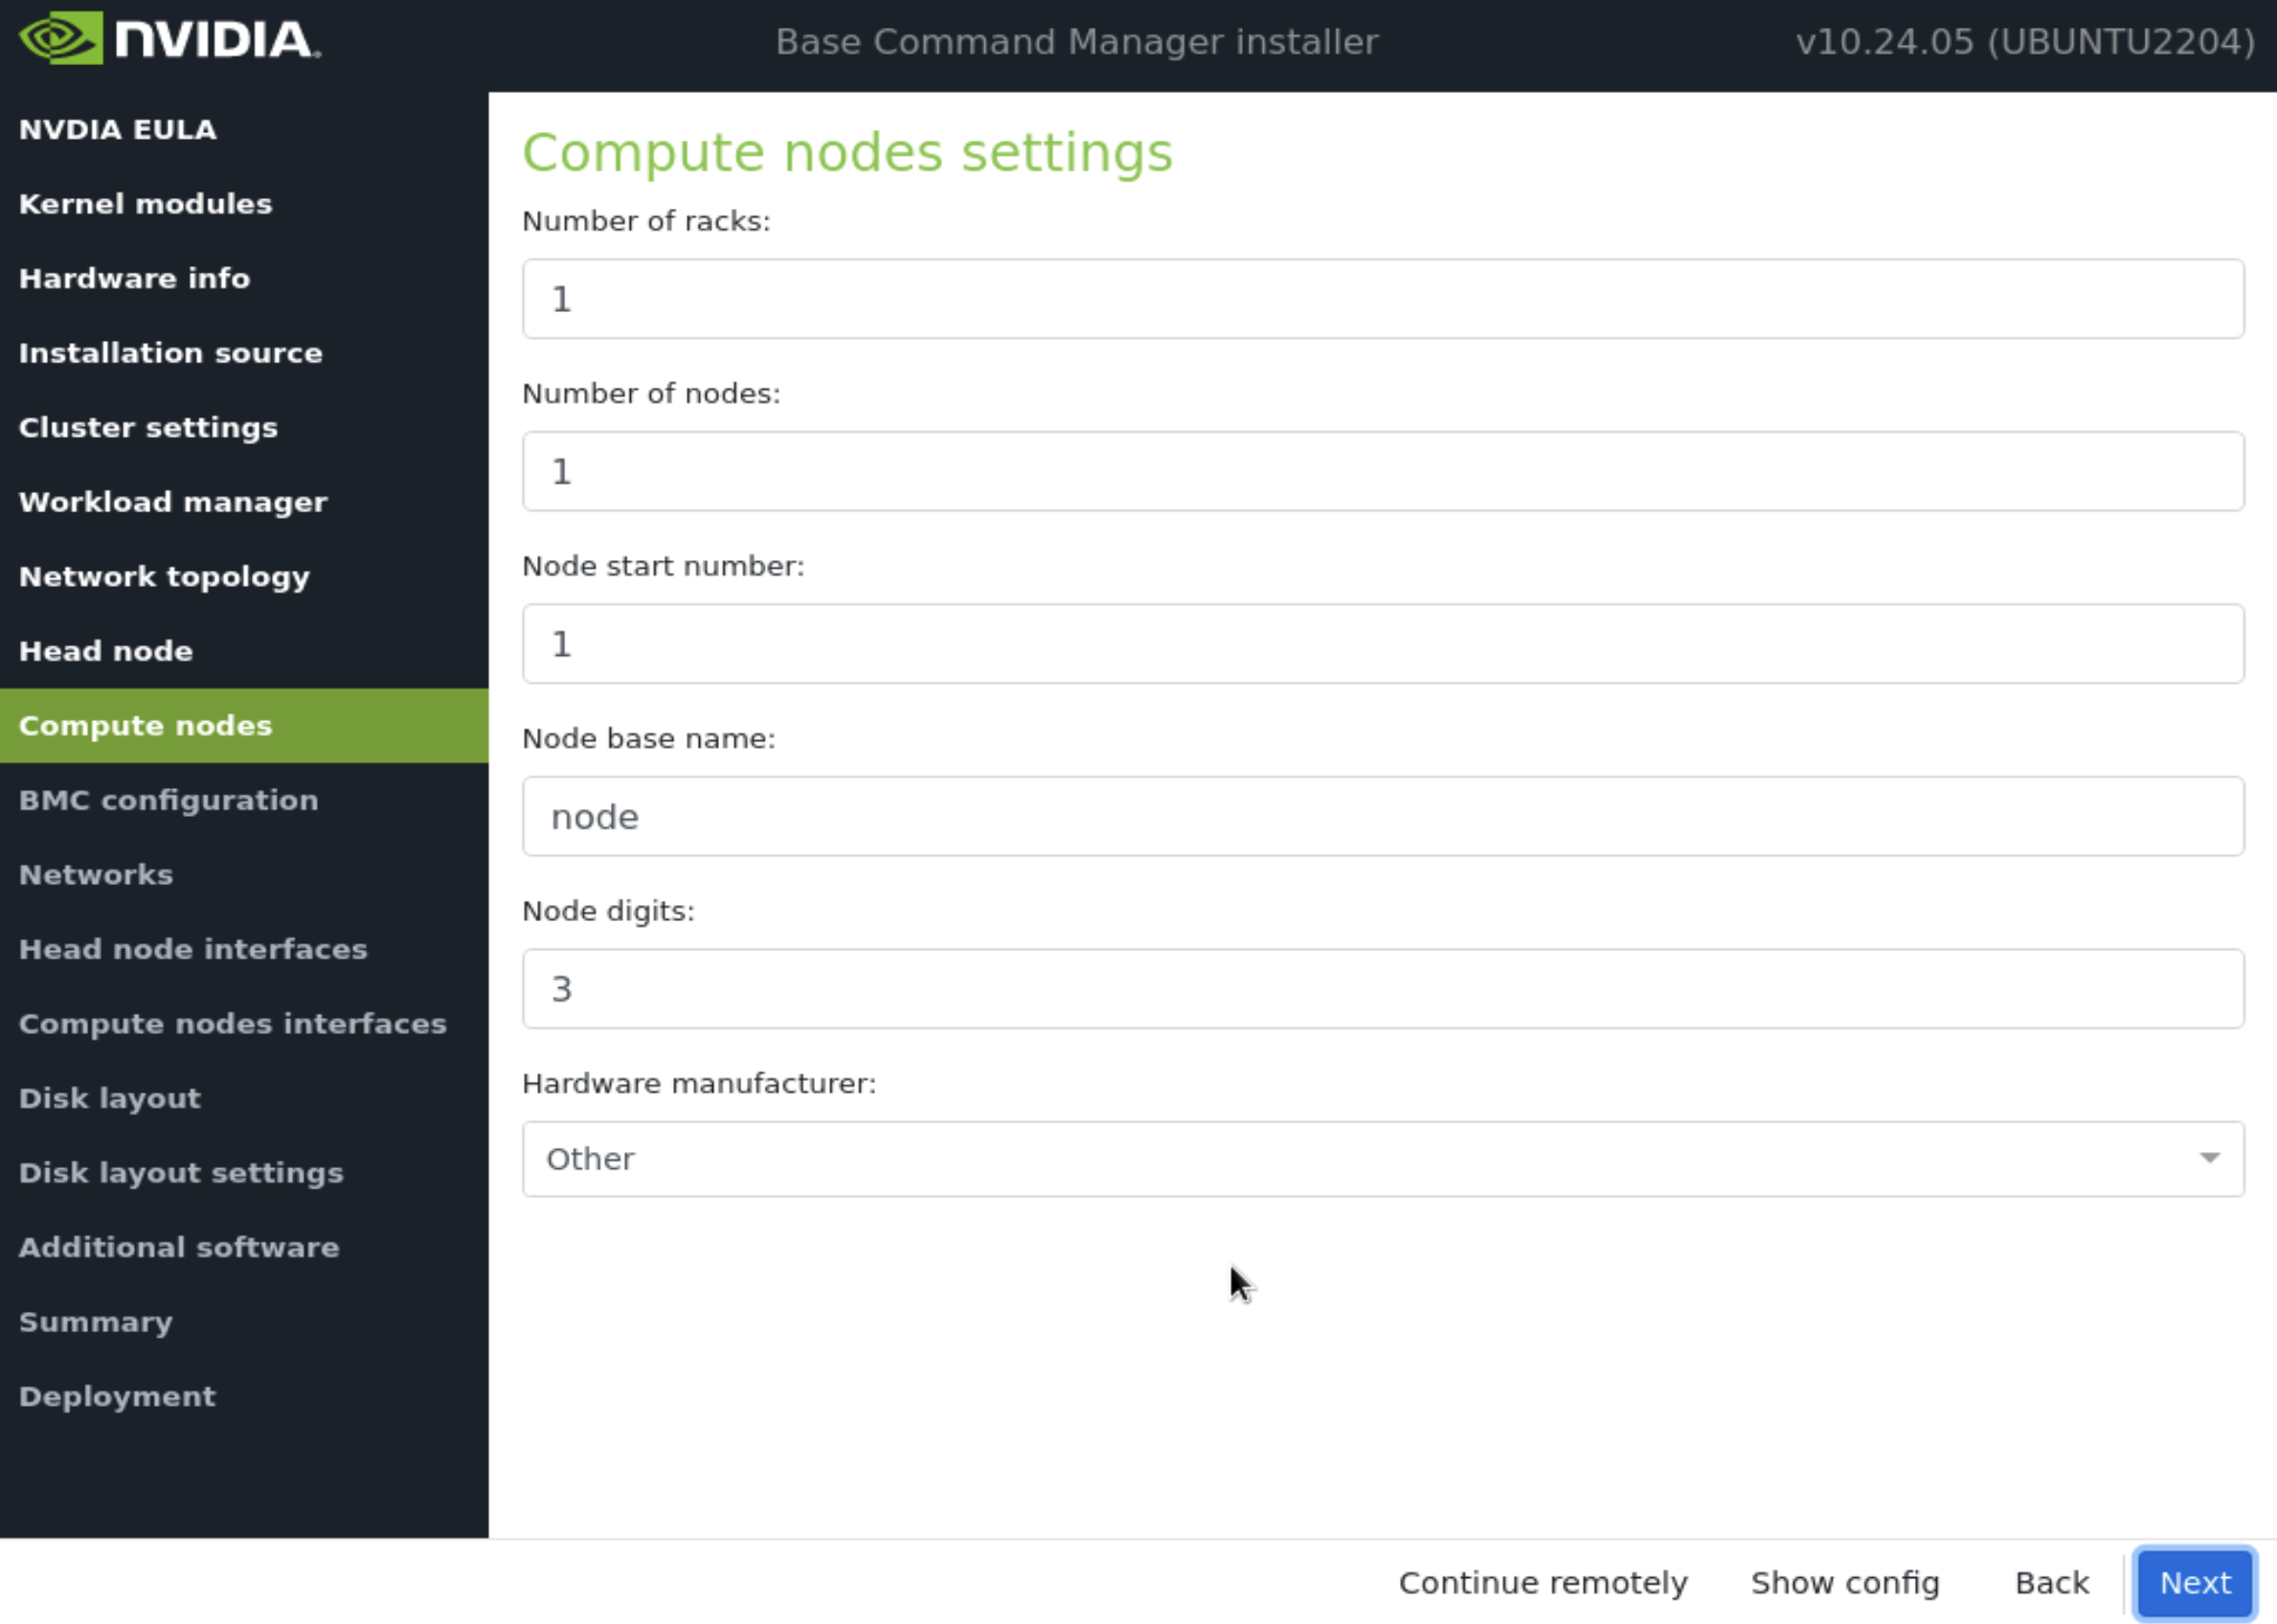Select Compute nodes sidebar item
The width and height of the screenshot is (2277, 1624).
(146, 724)
